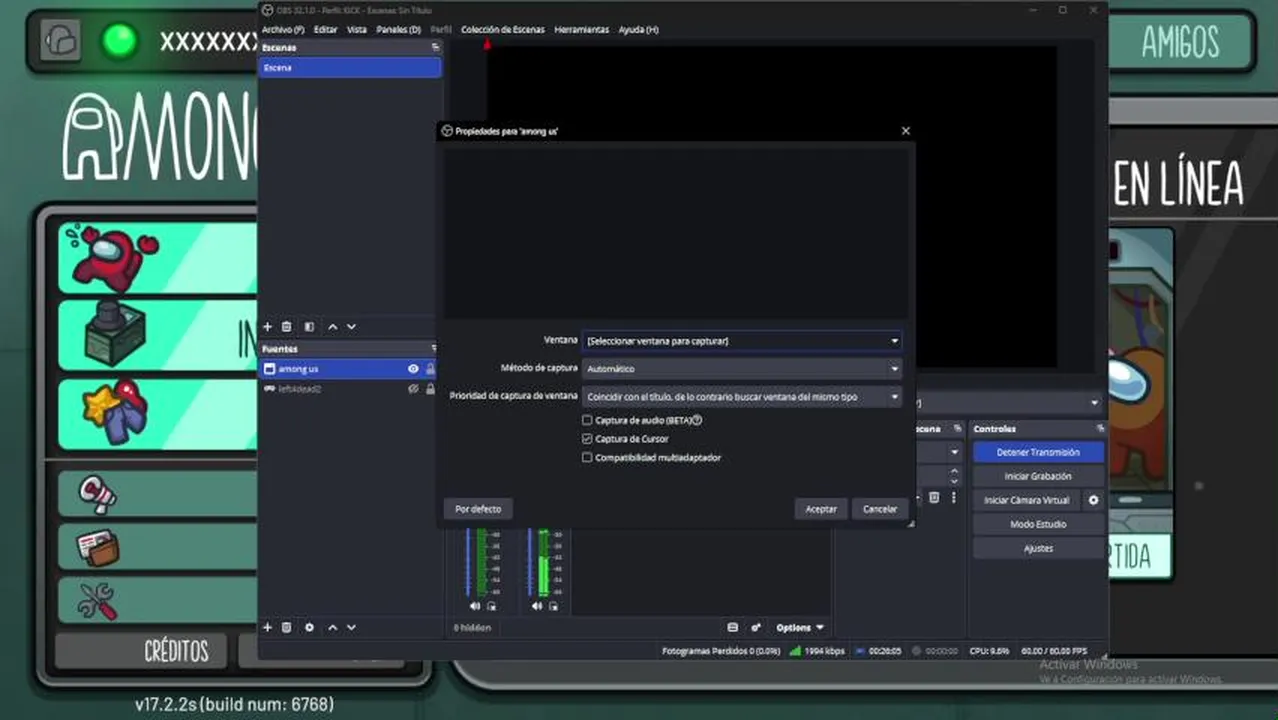Click Iniciar Grabación button
This screenshot has height=720, width=1278.
point(1038,476)
